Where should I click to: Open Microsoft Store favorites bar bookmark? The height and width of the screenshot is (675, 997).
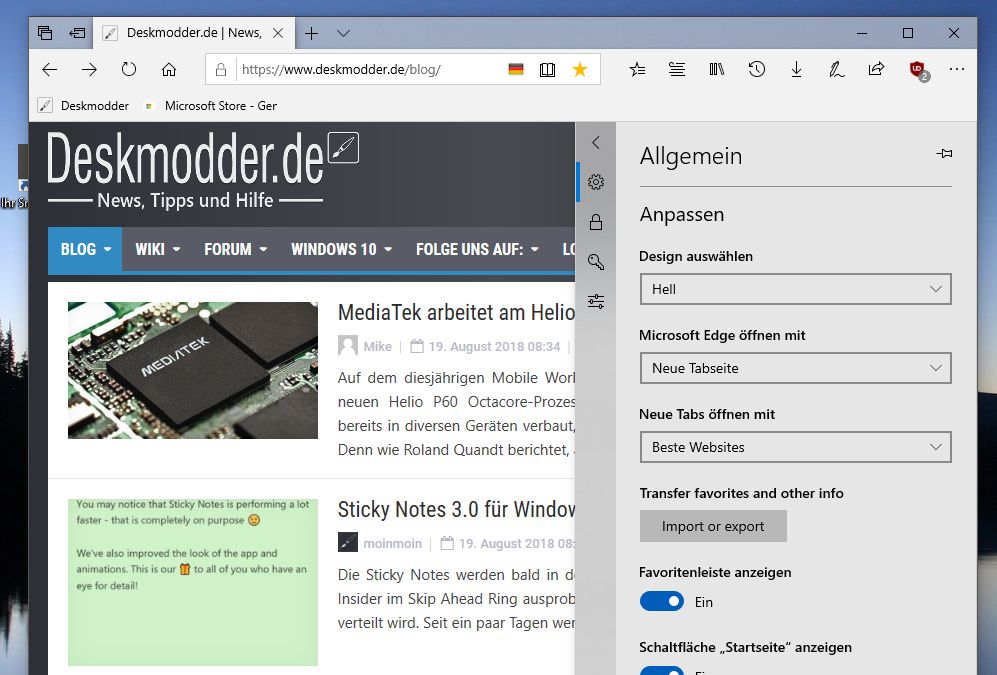(212, 106)
